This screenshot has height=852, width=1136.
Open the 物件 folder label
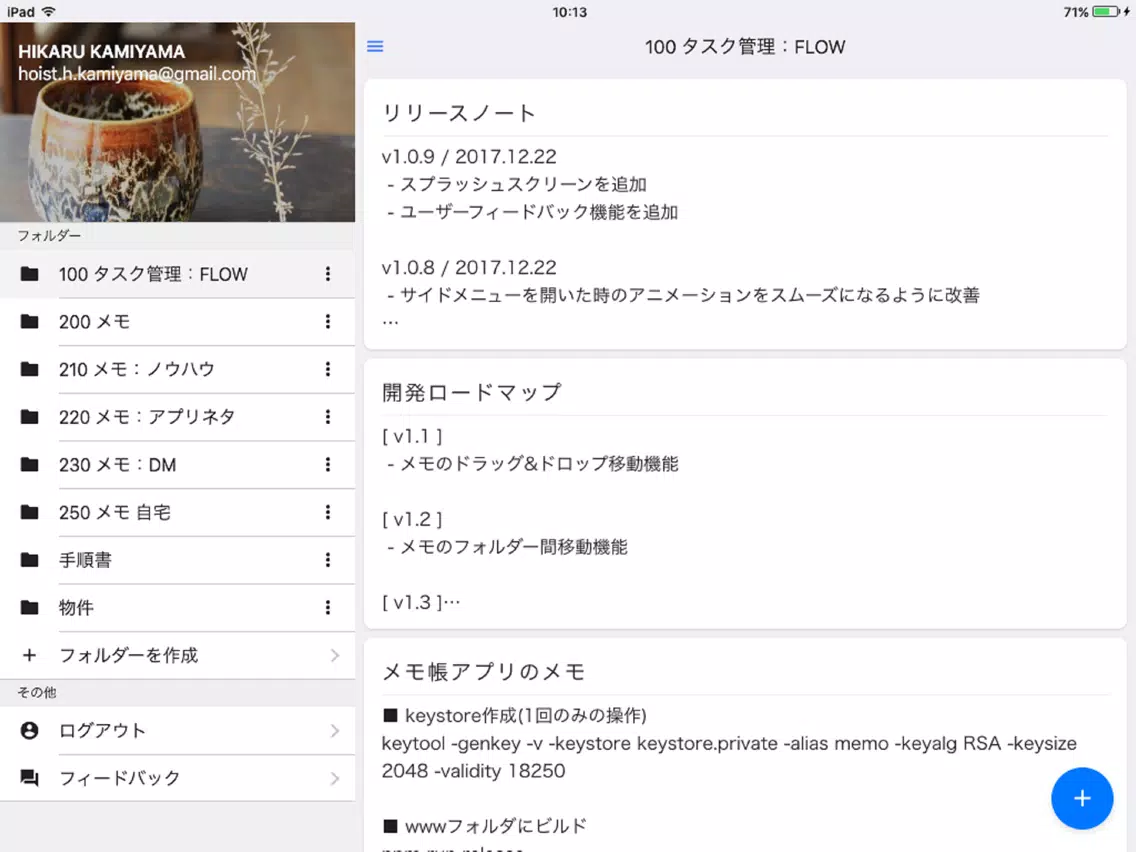click(76, 607)
